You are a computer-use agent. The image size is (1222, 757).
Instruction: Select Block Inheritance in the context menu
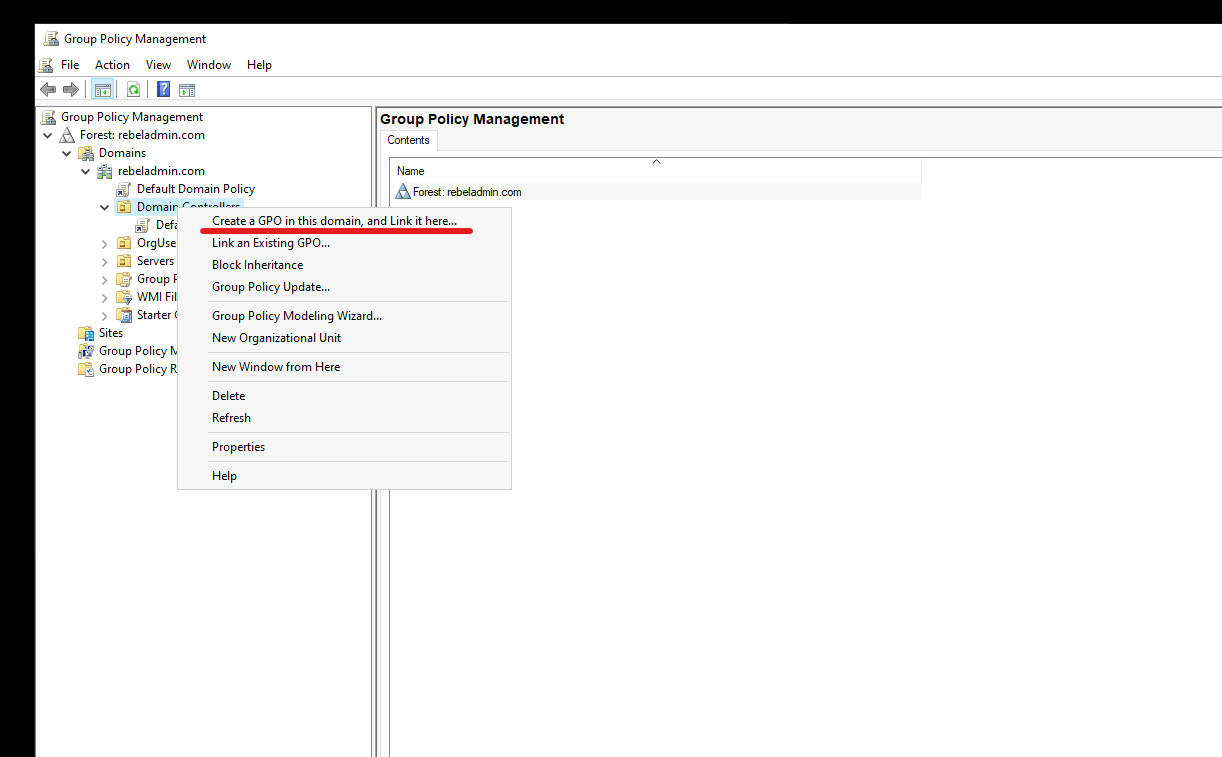(344, 265)
